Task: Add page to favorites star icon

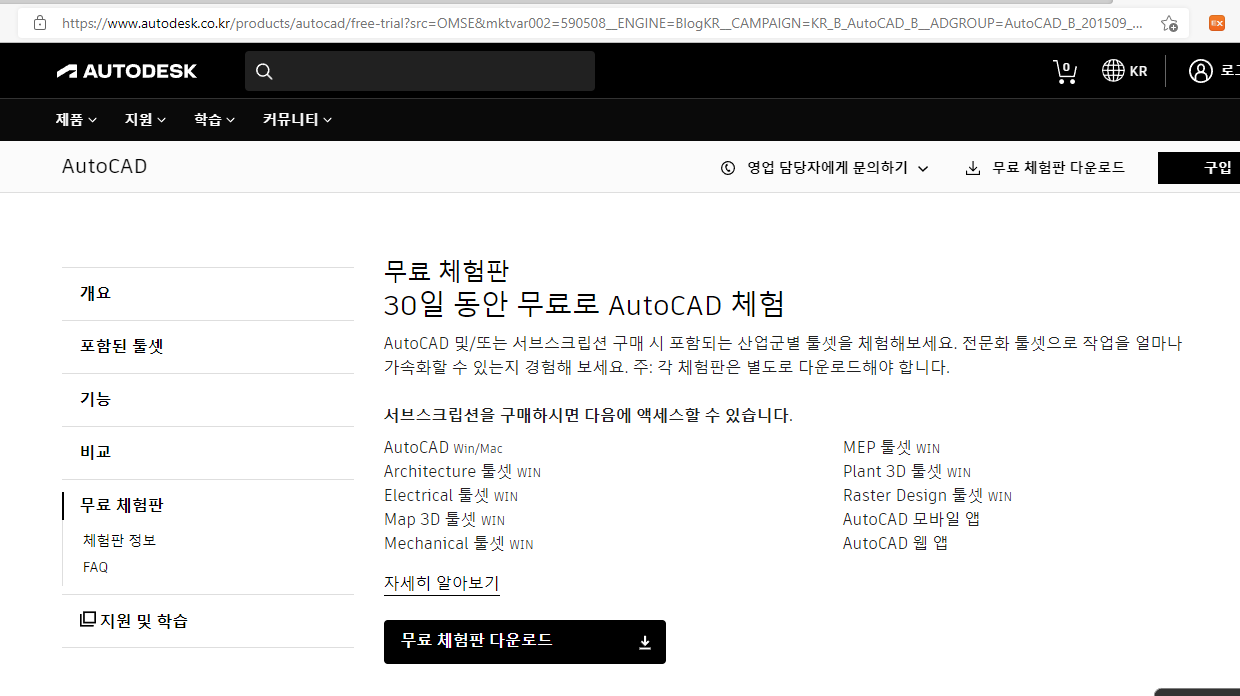Action: [x=1169, y=23]
